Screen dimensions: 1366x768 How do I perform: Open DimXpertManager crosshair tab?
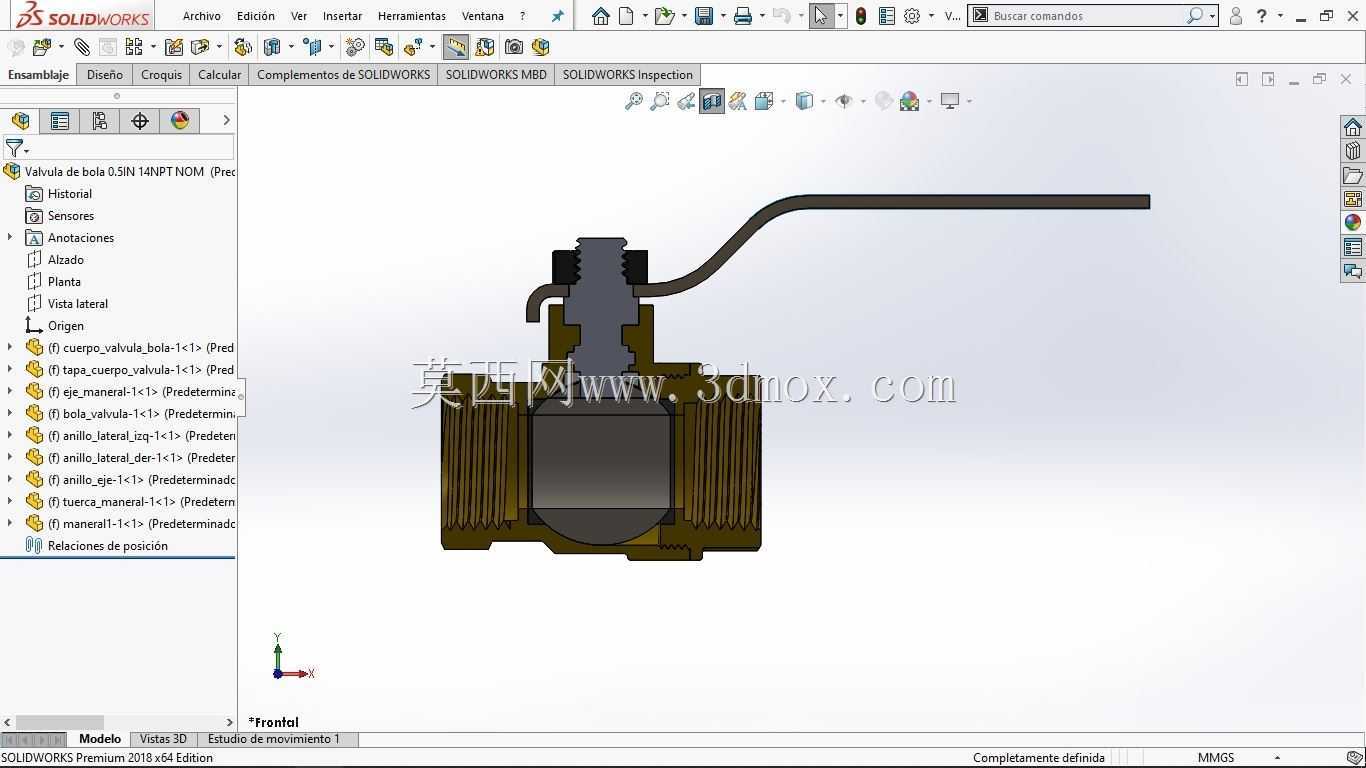(140, 121)
